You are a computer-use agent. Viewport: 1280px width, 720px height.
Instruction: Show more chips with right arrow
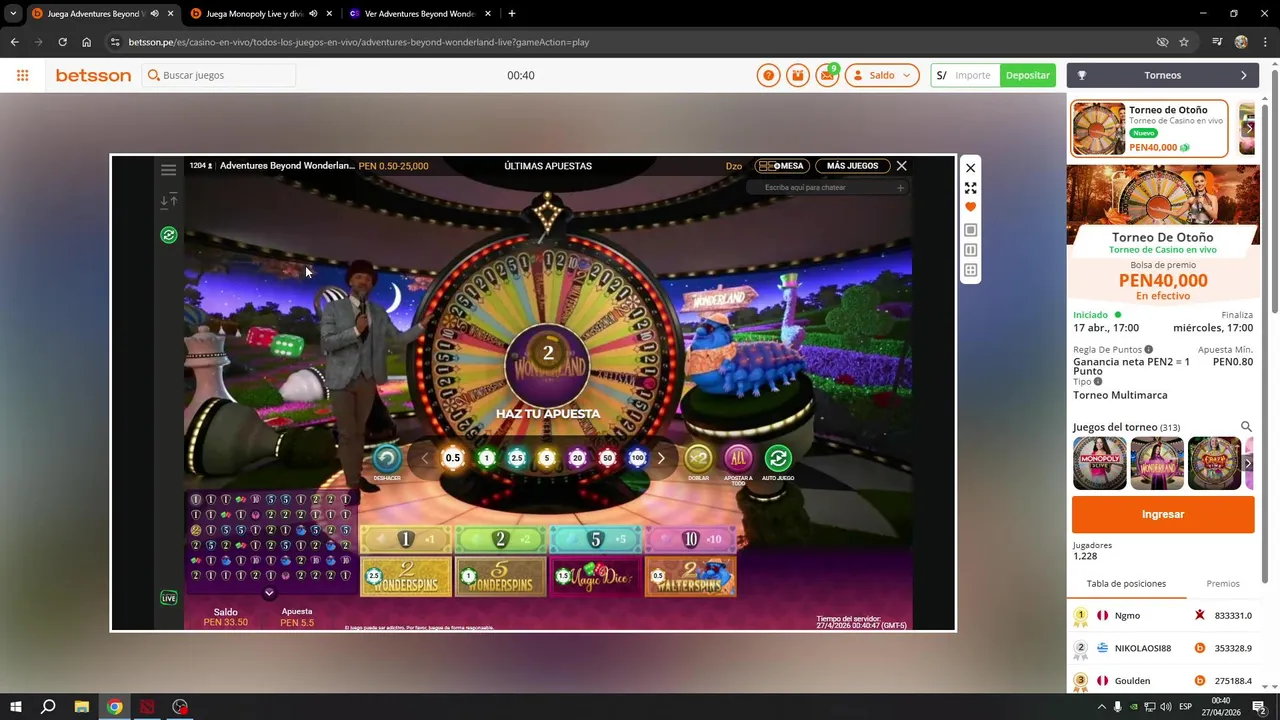click(x=661, y=458)
